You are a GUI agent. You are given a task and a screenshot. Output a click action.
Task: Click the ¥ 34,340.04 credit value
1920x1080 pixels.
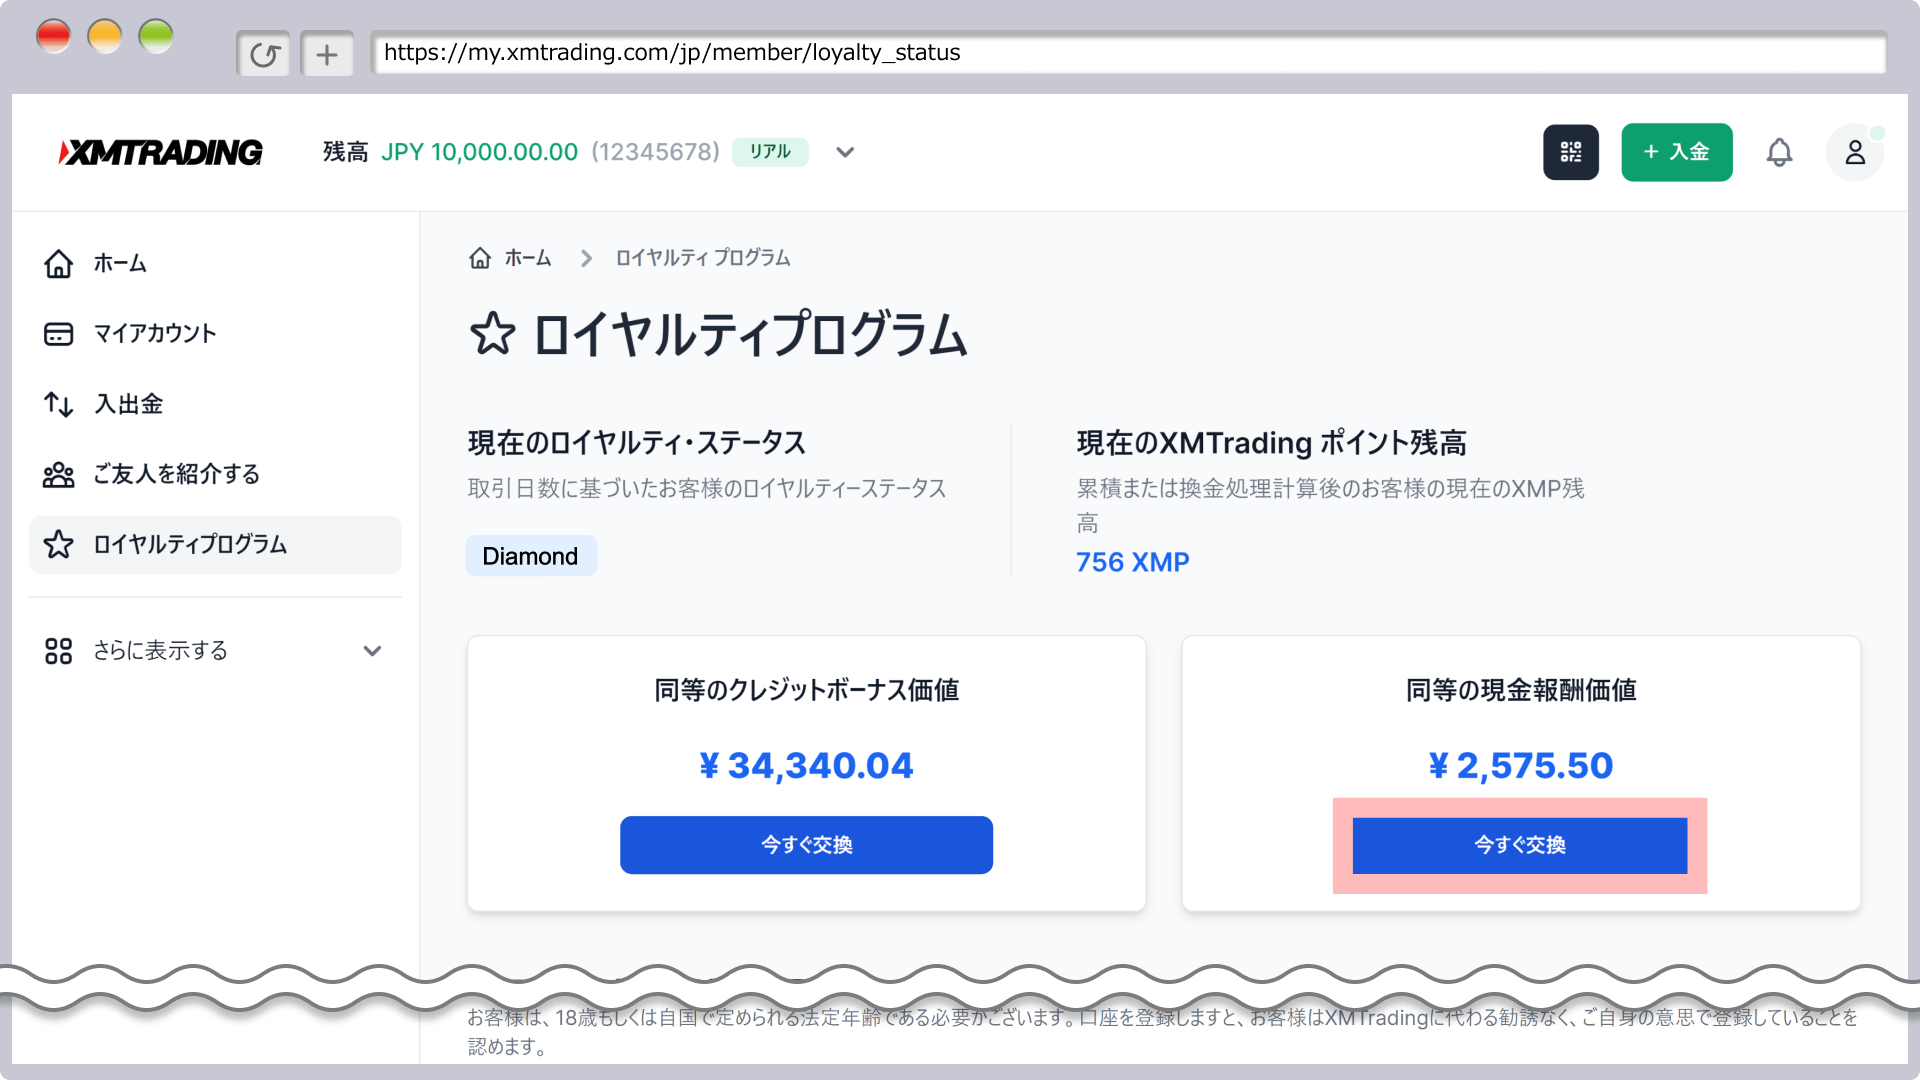click(x=806, y=766)
